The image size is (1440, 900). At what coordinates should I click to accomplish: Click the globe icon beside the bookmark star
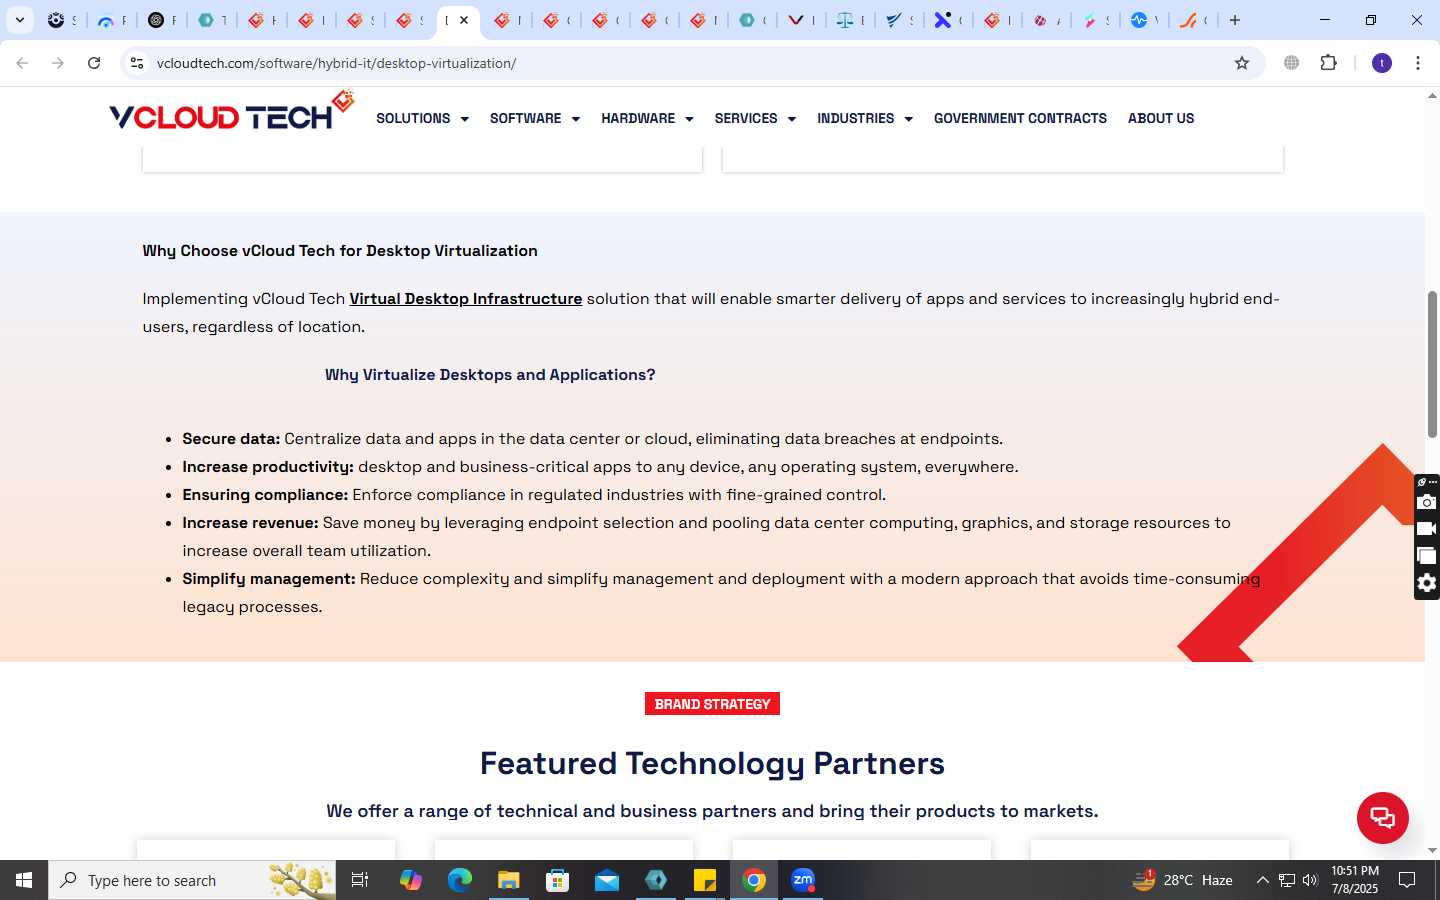pos(1292,63)
